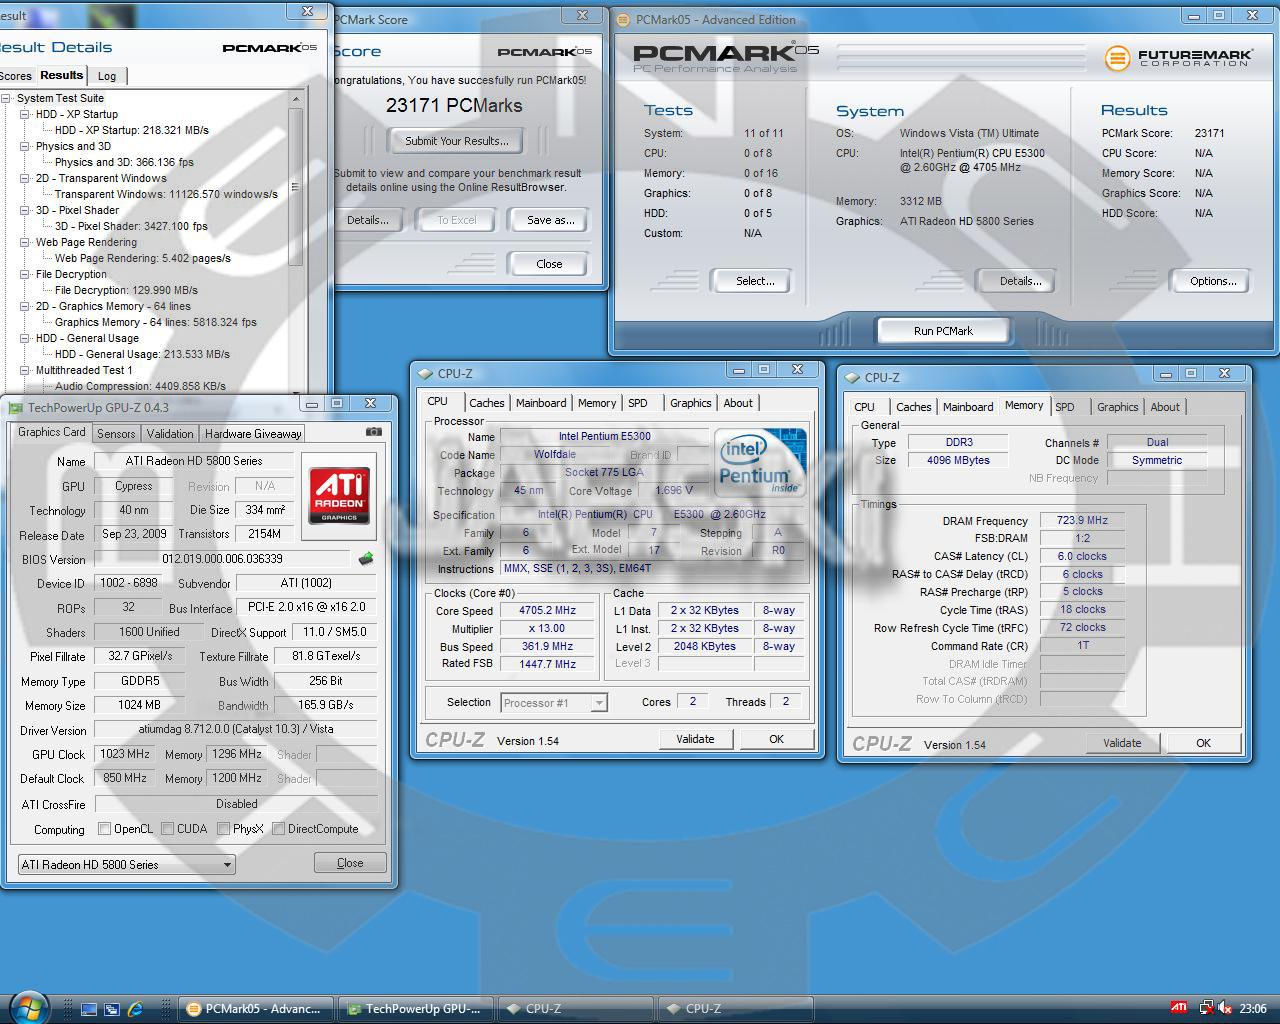
Task: Open the Hardware Giveaway tab in GPU-Z
Action: (253, 434)
